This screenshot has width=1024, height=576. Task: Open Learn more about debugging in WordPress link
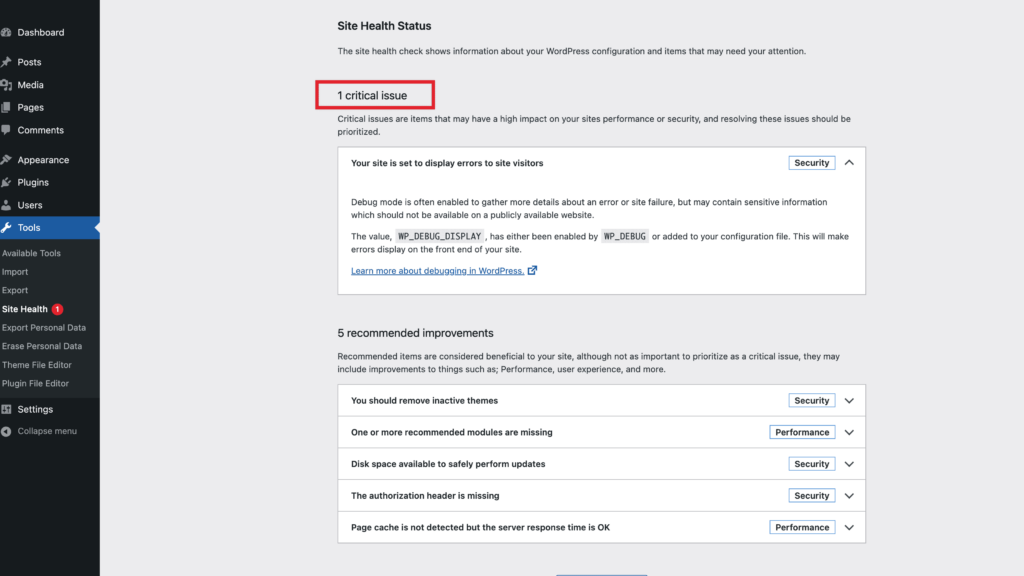coord(438,270)
